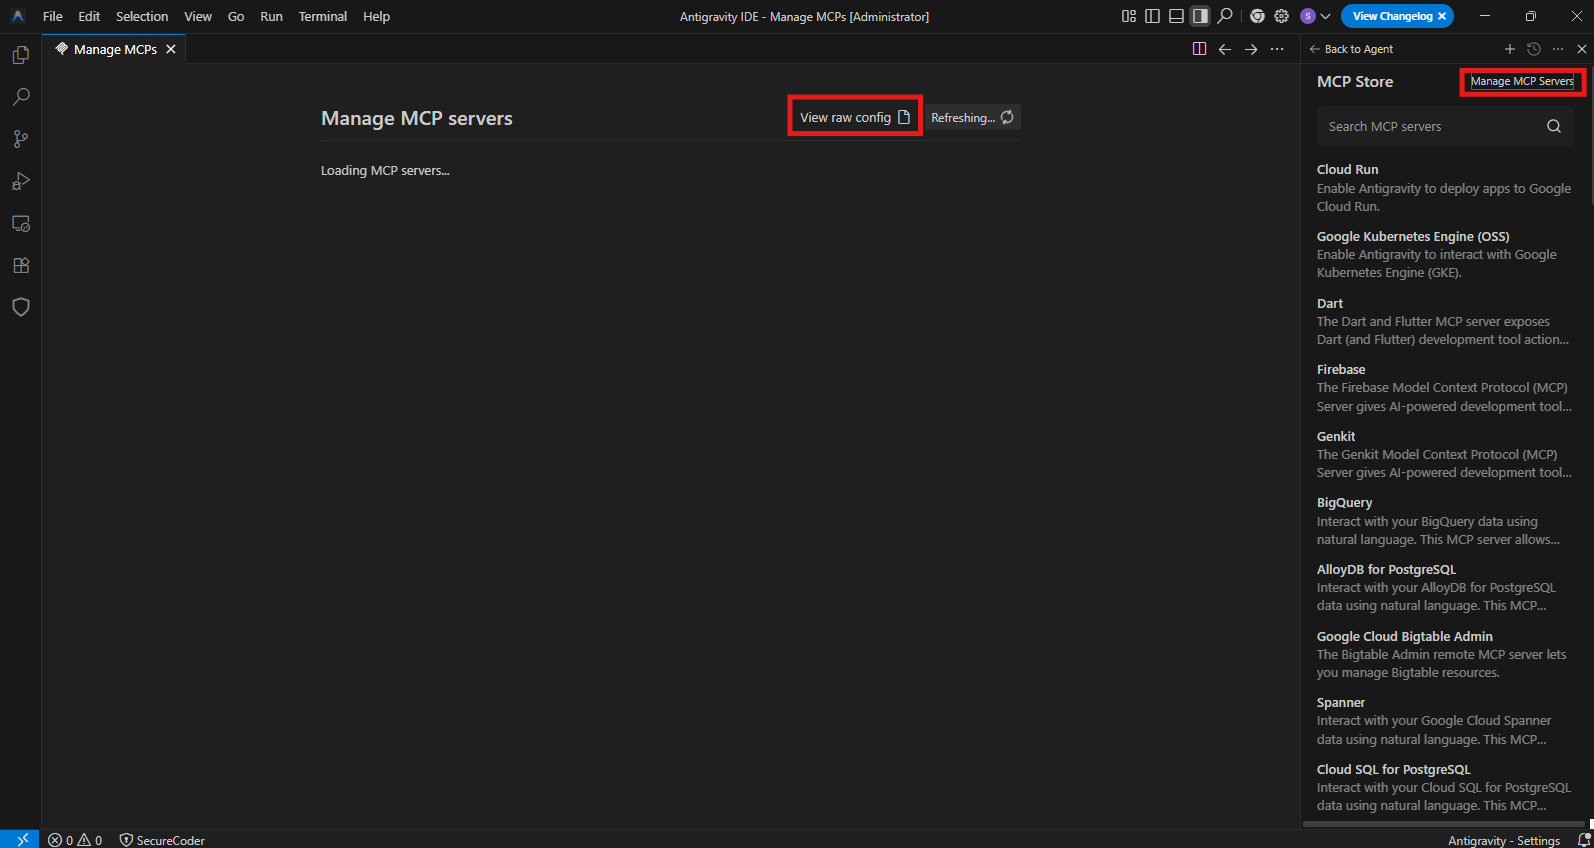Expand the account dropdown chevron

click(1326, 16)
